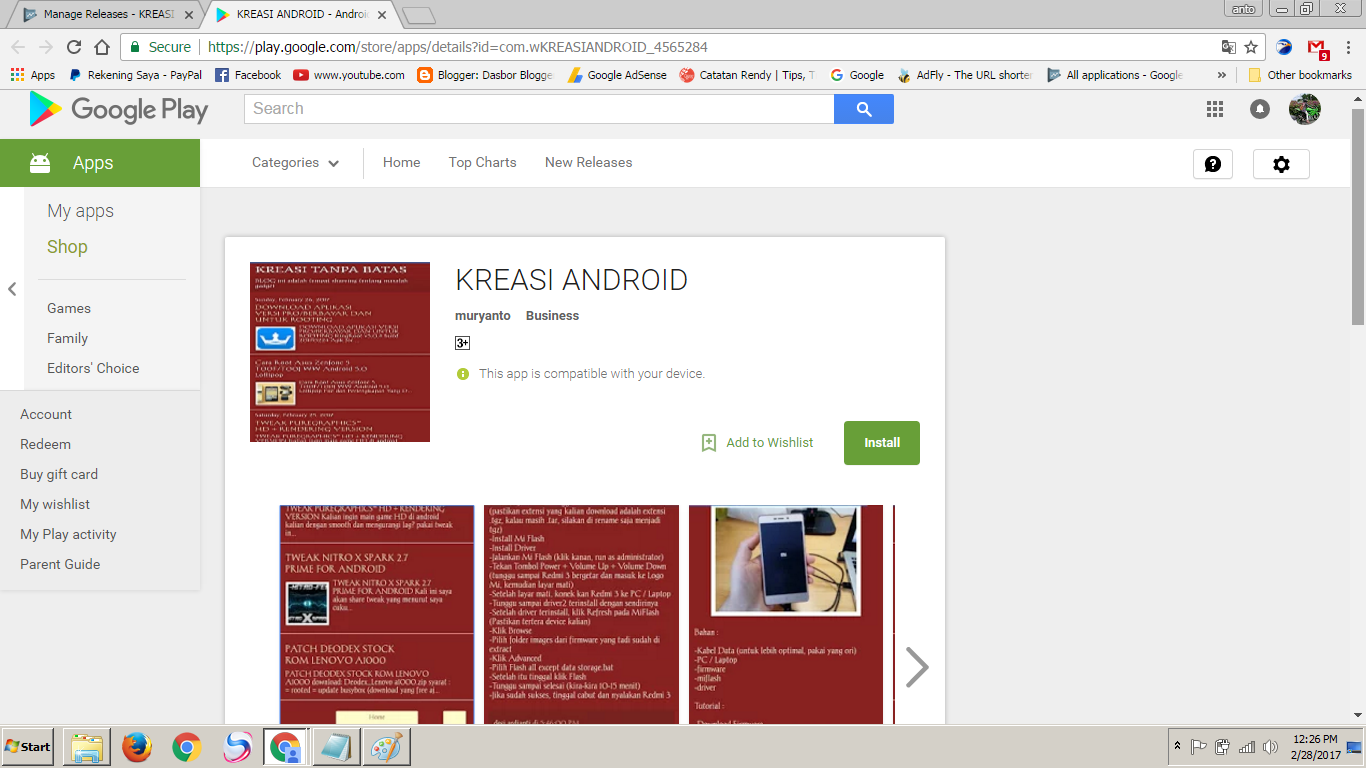The width and height of the screenshot is (1366, 768).
Task: Click the browser address bar URL
Action: tap(460, 47)
